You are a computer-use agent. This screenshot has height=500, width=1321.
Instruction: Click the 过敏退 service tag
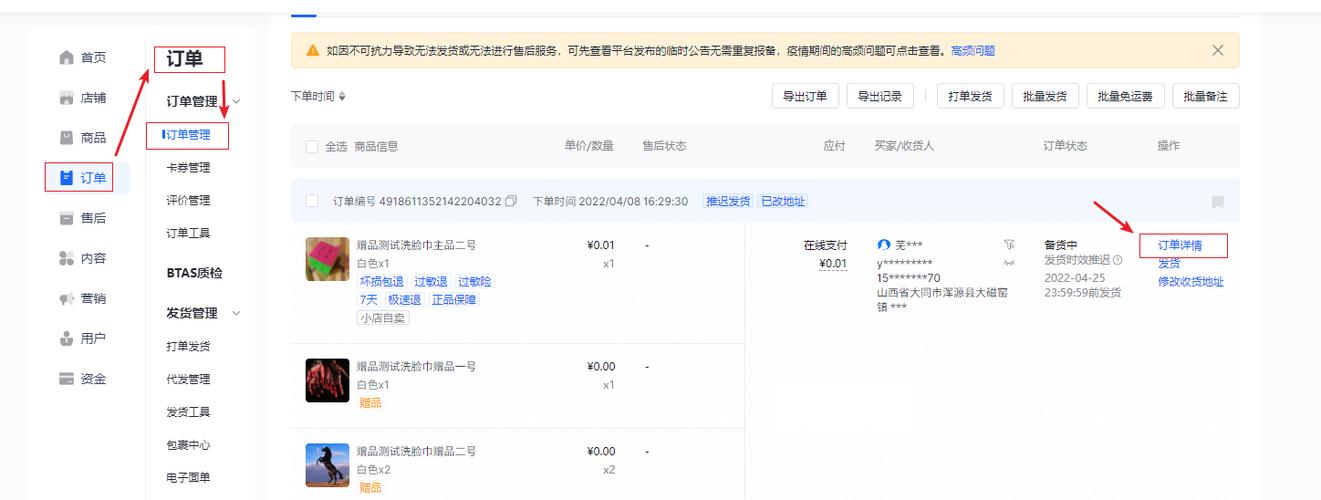(x=431, y=281)
